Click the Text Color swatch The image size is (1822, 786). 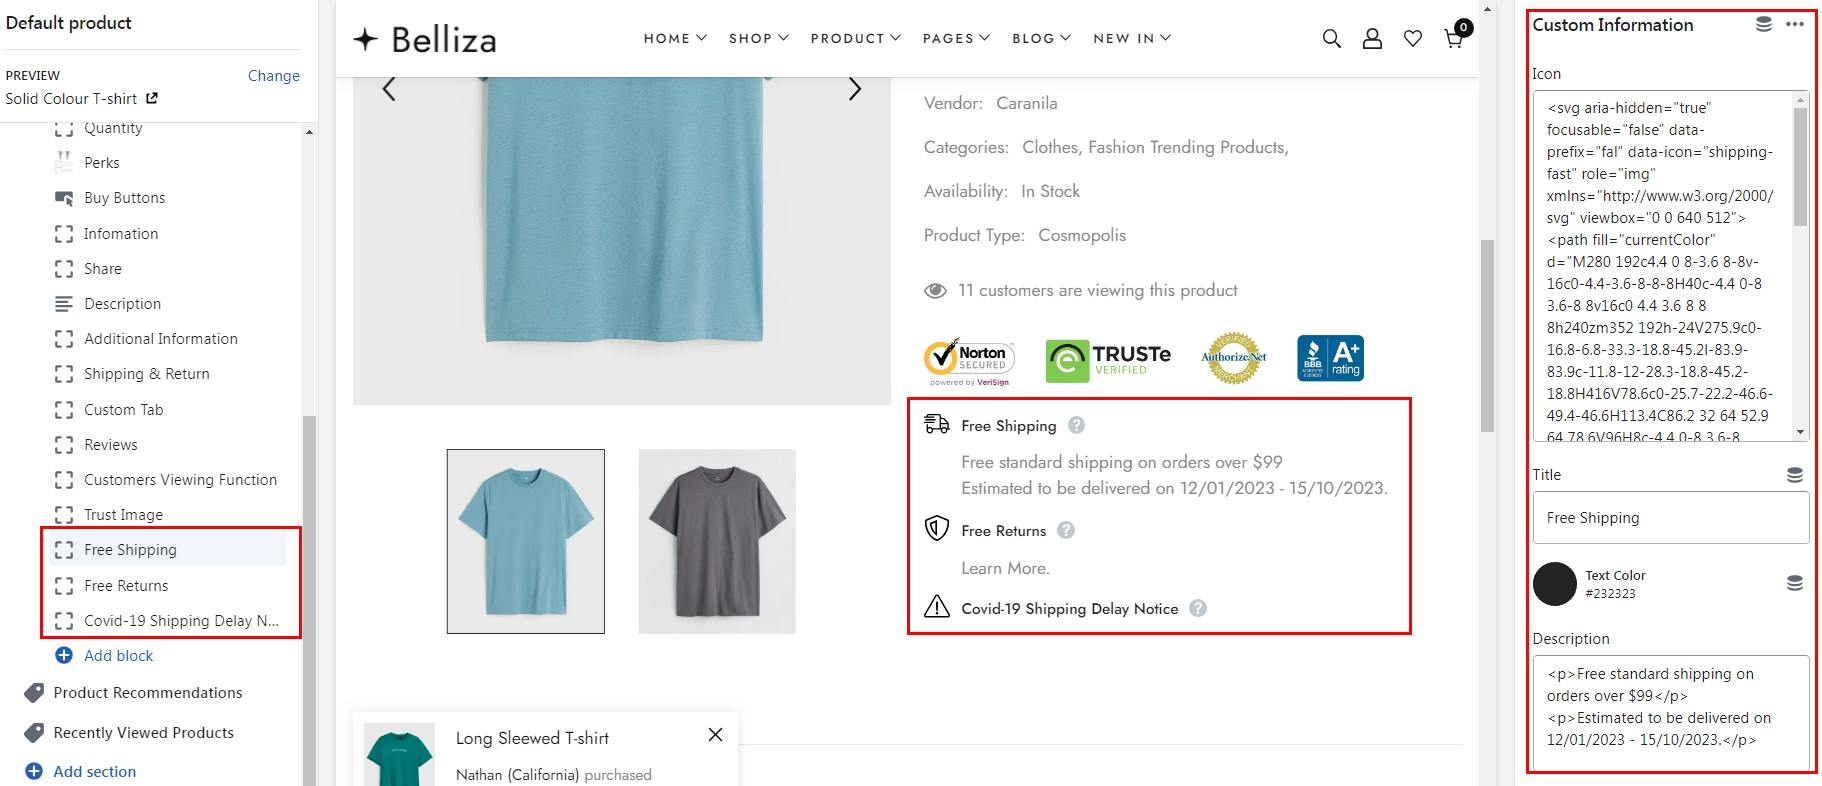(1555, 584)
